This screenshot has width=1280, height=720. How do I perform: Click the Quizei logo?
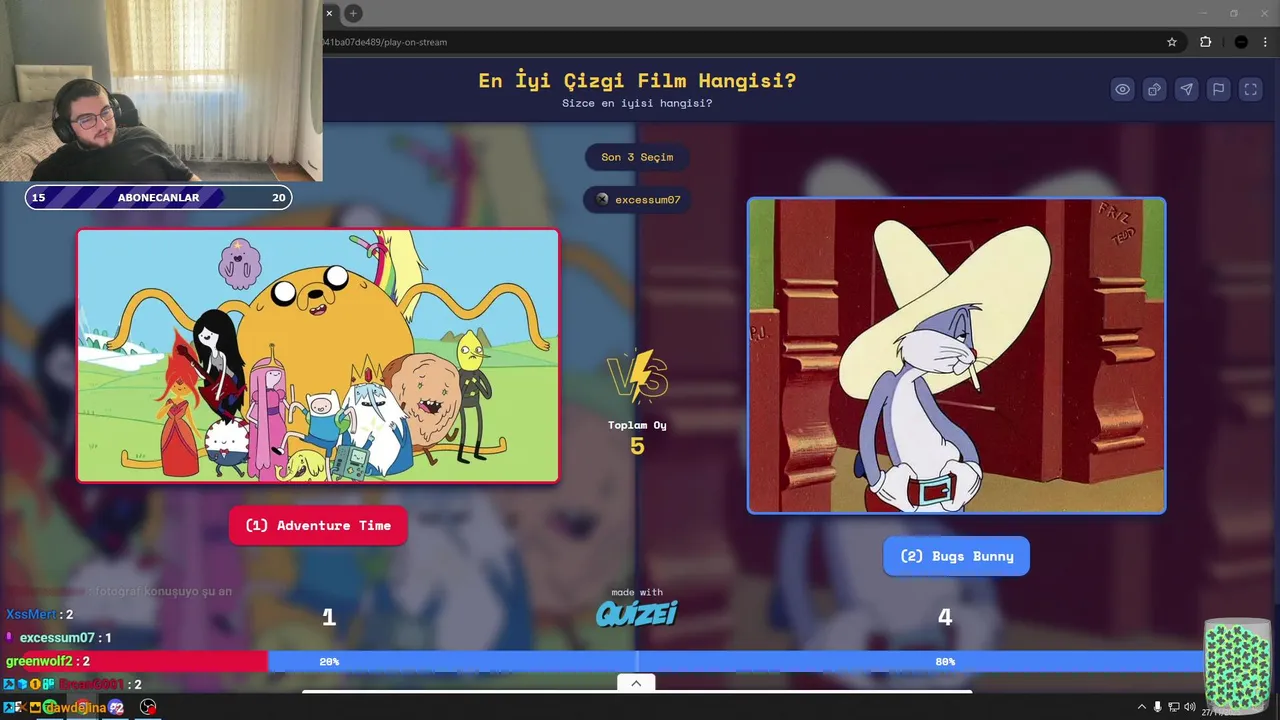coord(637,613)
